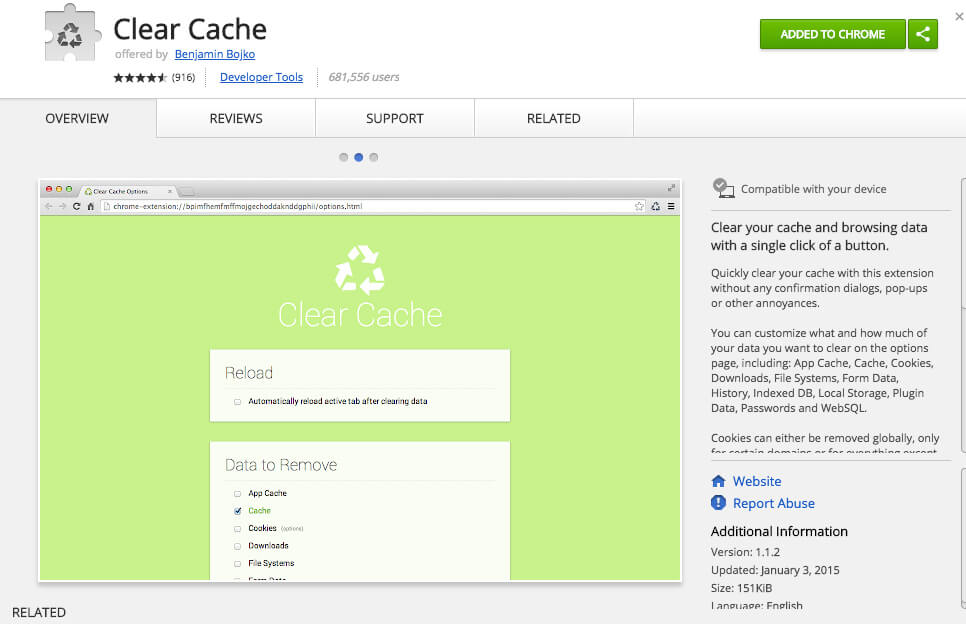Show the third screenshot via carousel dot

coord(373,157)
